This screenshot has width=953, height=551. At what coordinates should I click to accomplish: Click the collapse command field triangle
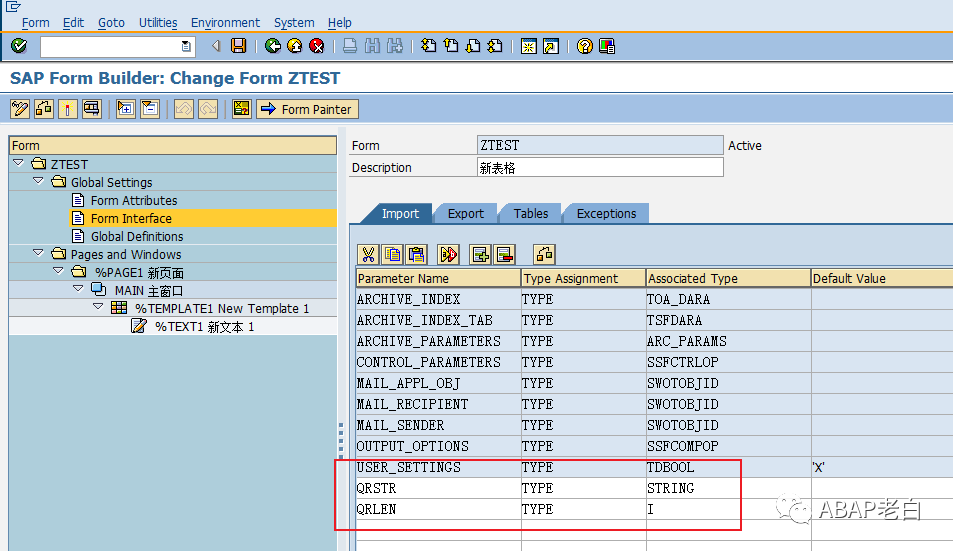[216, 46]
